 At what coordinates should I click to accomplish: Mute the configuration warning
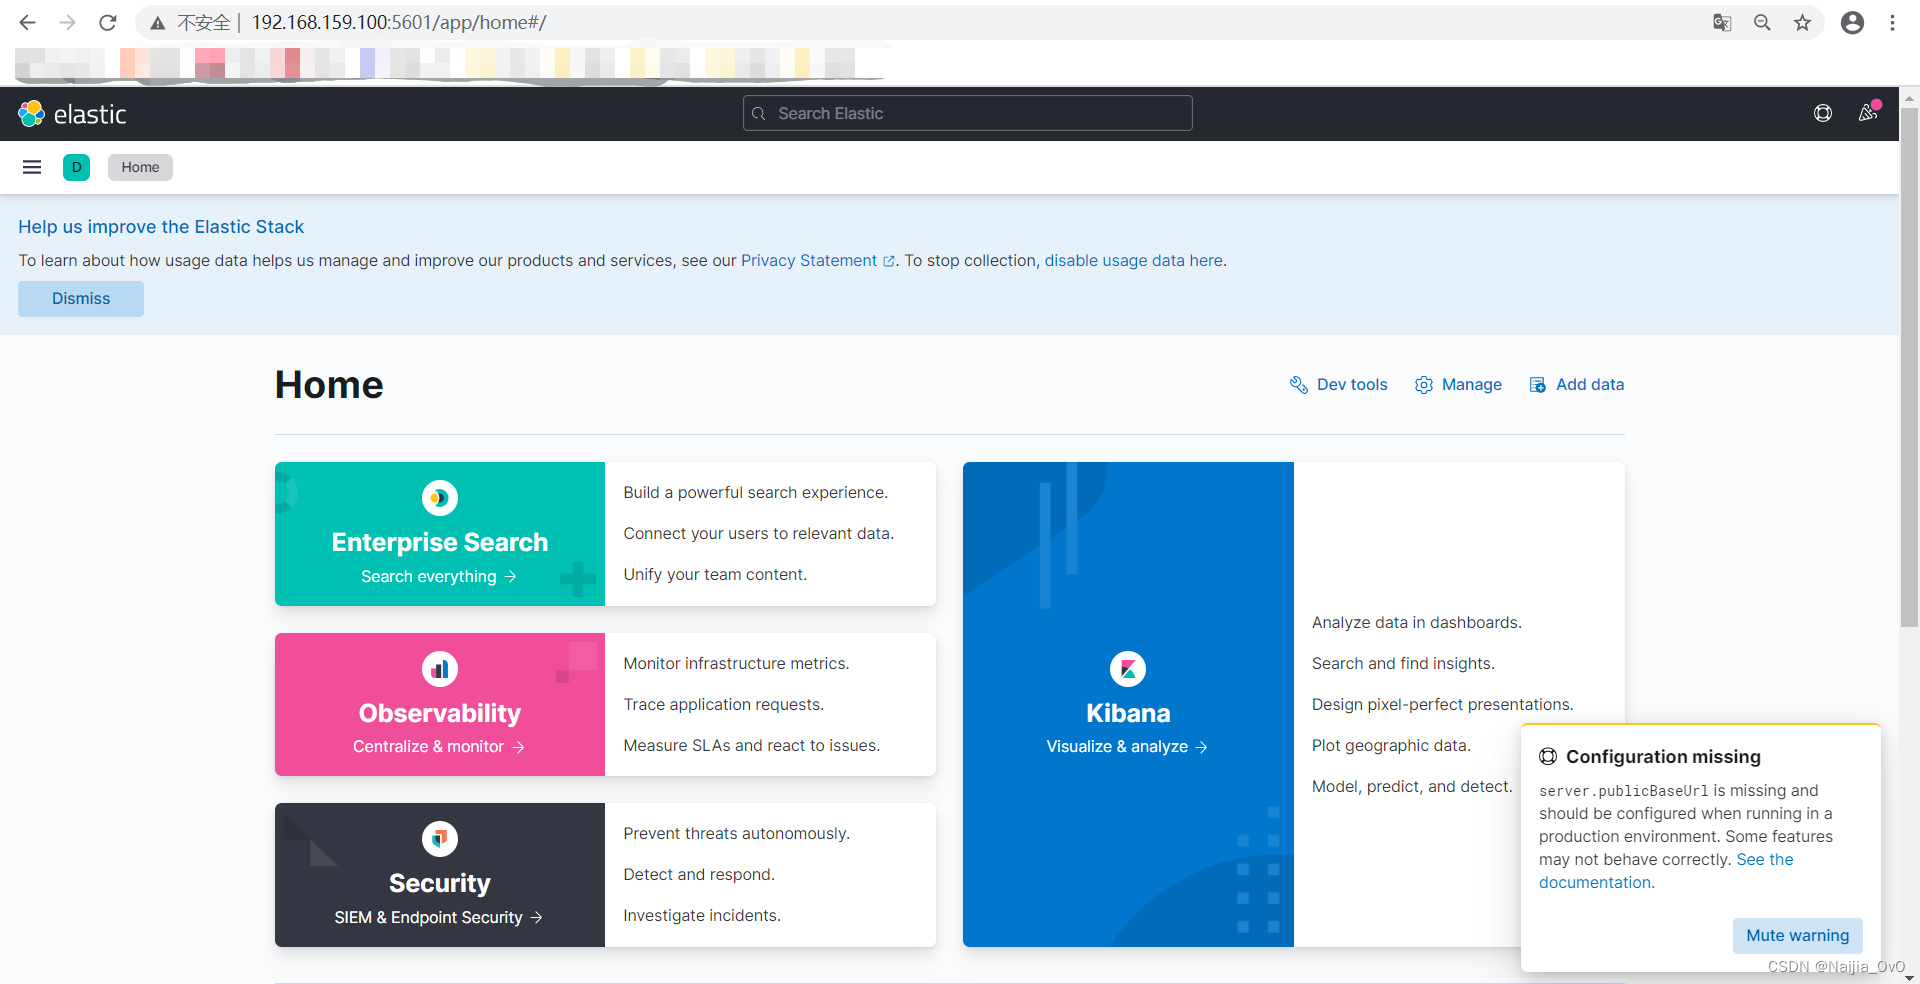point(1797,935)
